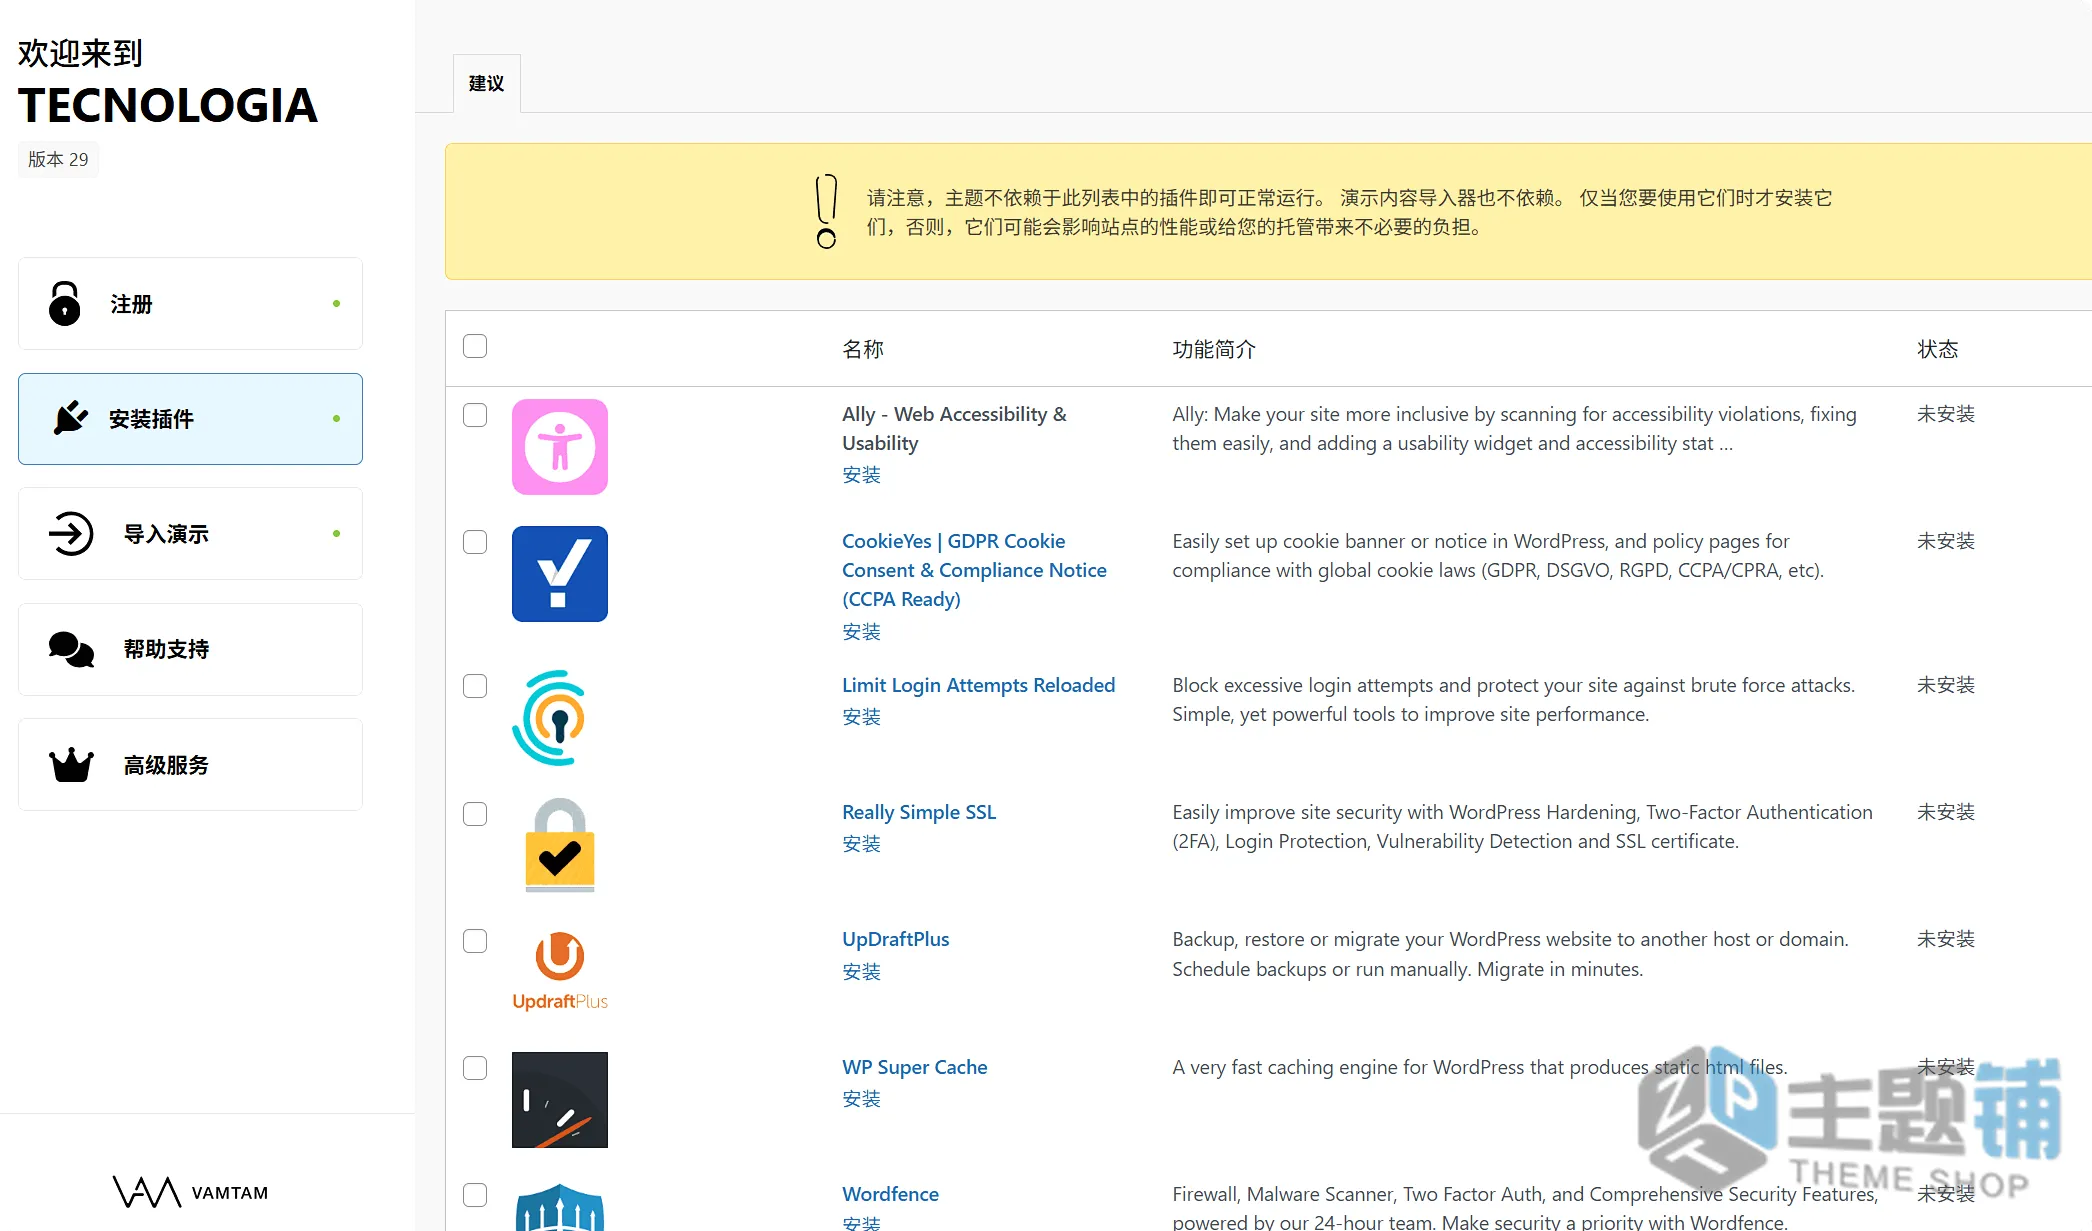Viewport: 2092px width, 1231px height.
Task: Click the pink Ally accessibility plugin icon
Action: point(560,447)
